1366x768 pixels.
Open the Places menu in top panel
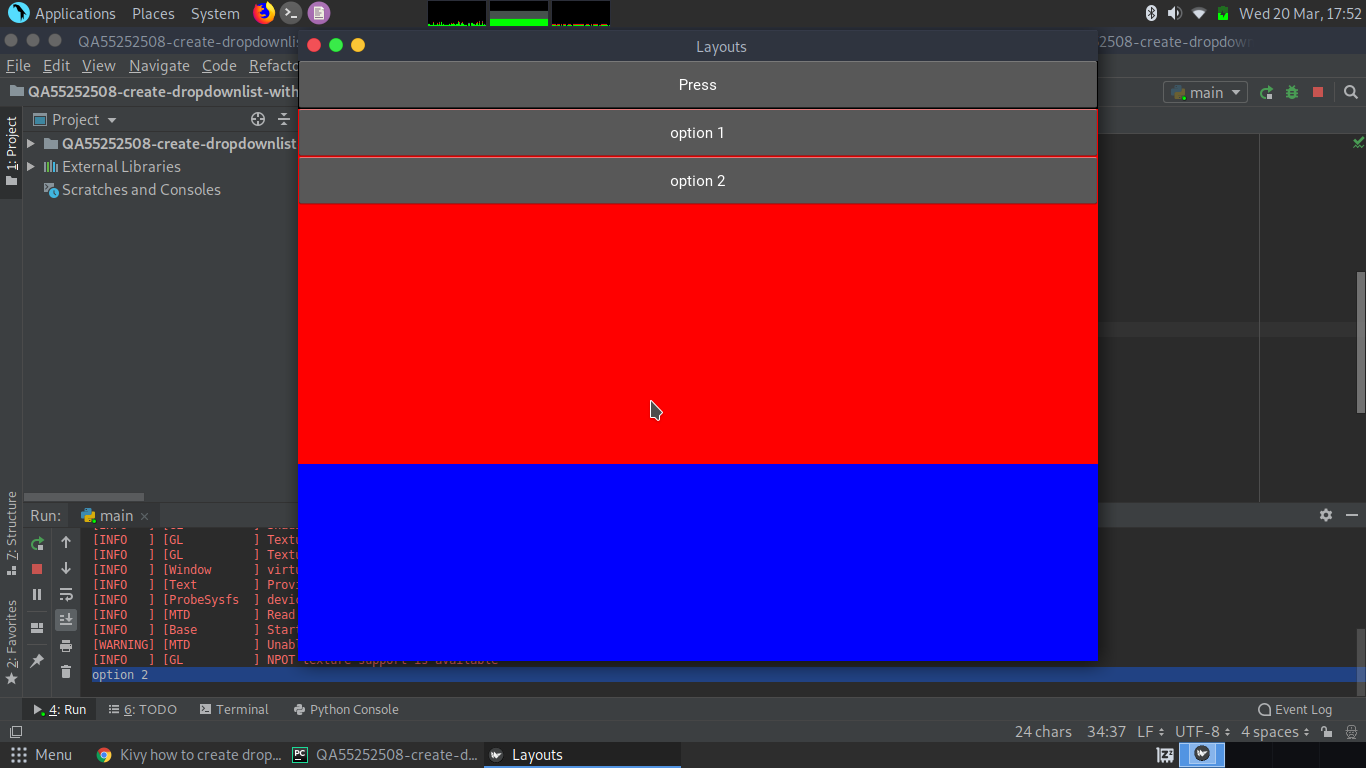[153, 13]
